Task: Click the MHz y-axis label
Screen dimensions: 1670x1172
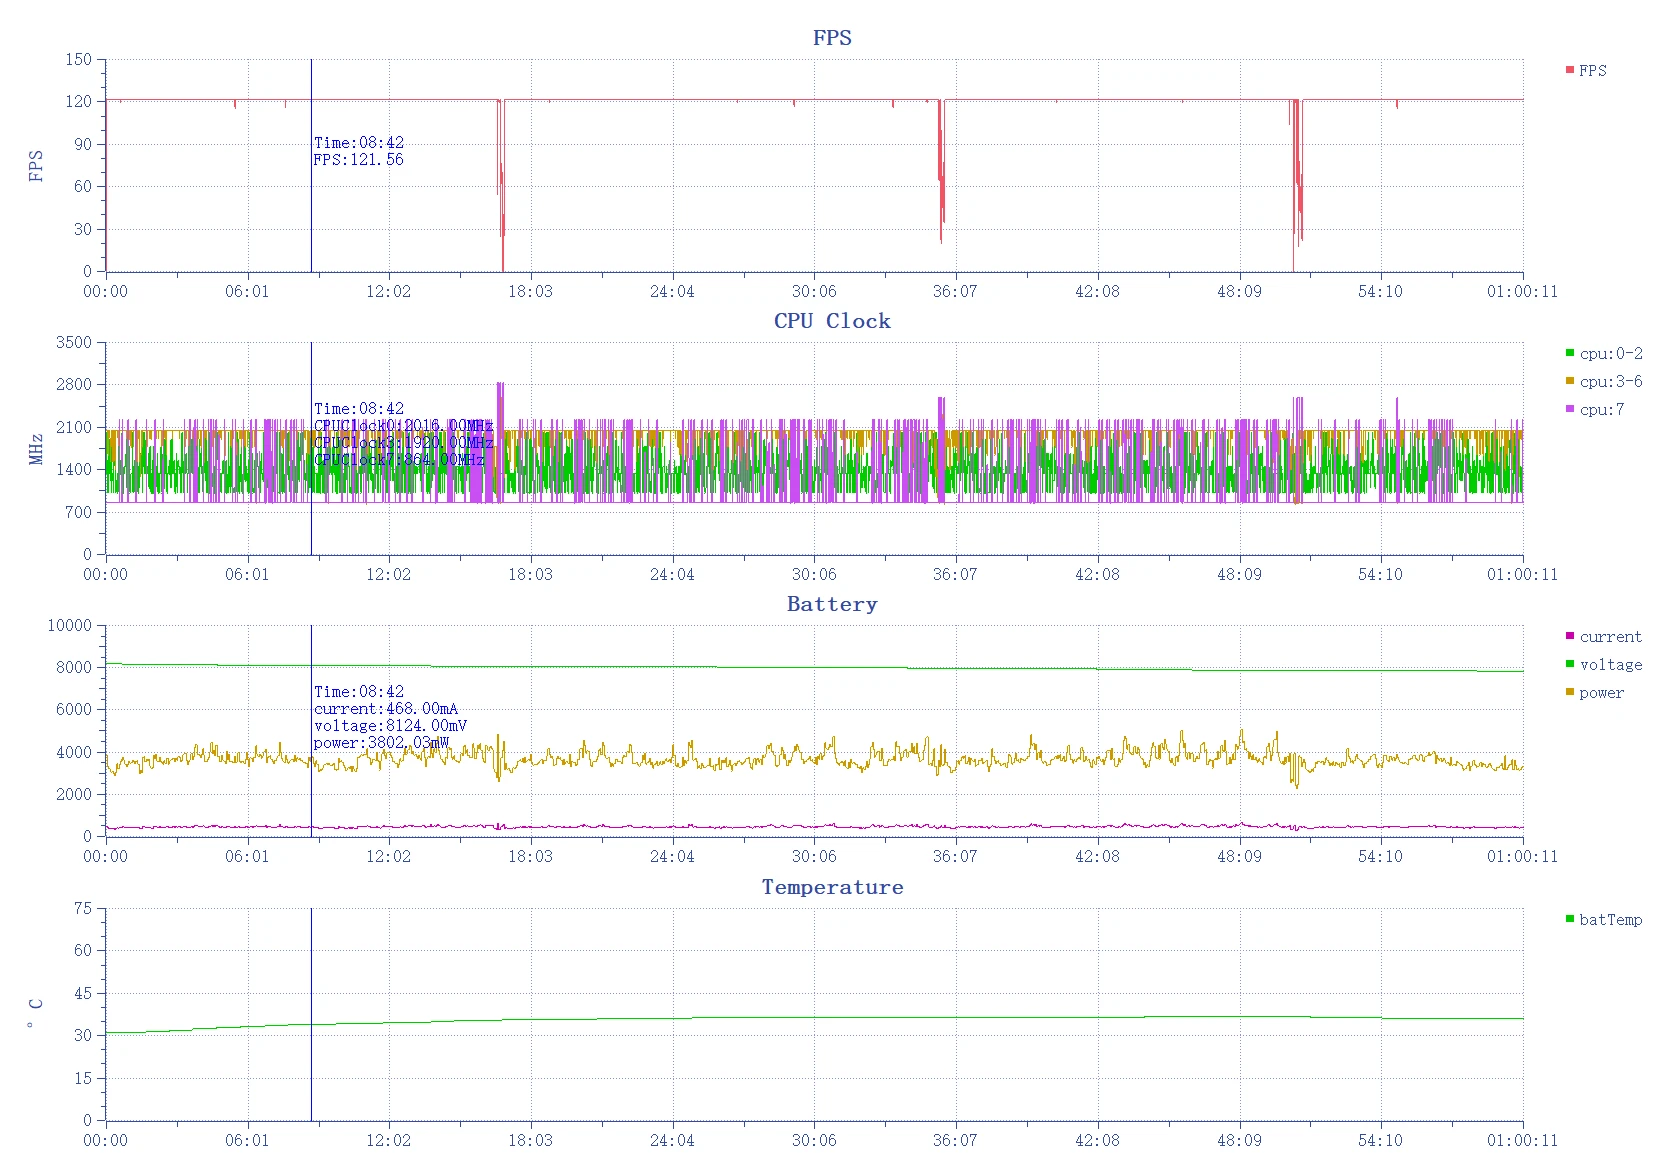Action: tap(36, 449)
